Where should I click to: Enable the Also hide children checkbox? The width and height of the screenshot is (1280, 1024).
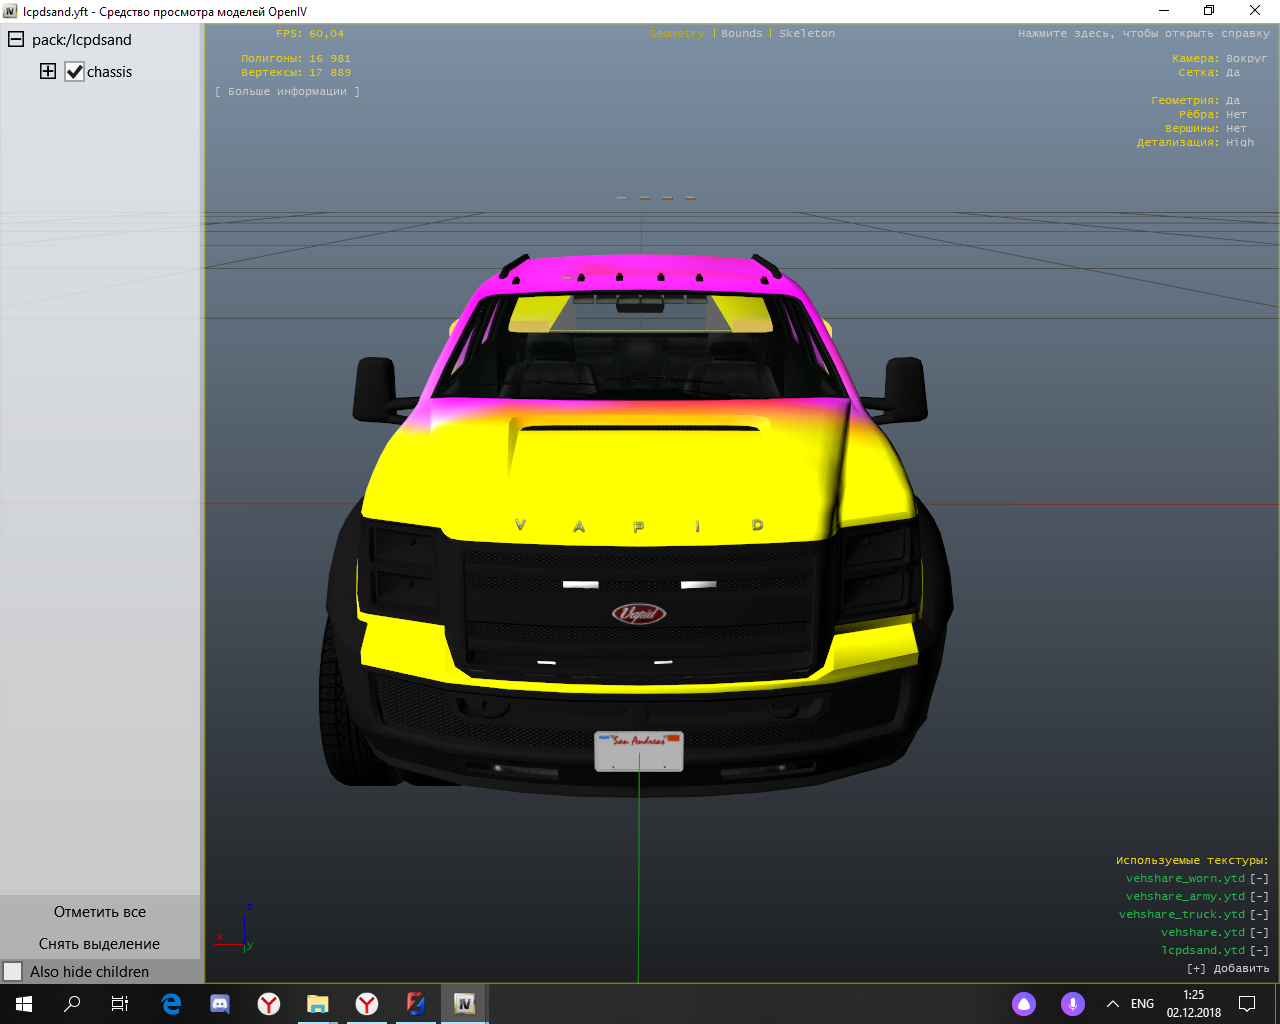coord(13,972)
